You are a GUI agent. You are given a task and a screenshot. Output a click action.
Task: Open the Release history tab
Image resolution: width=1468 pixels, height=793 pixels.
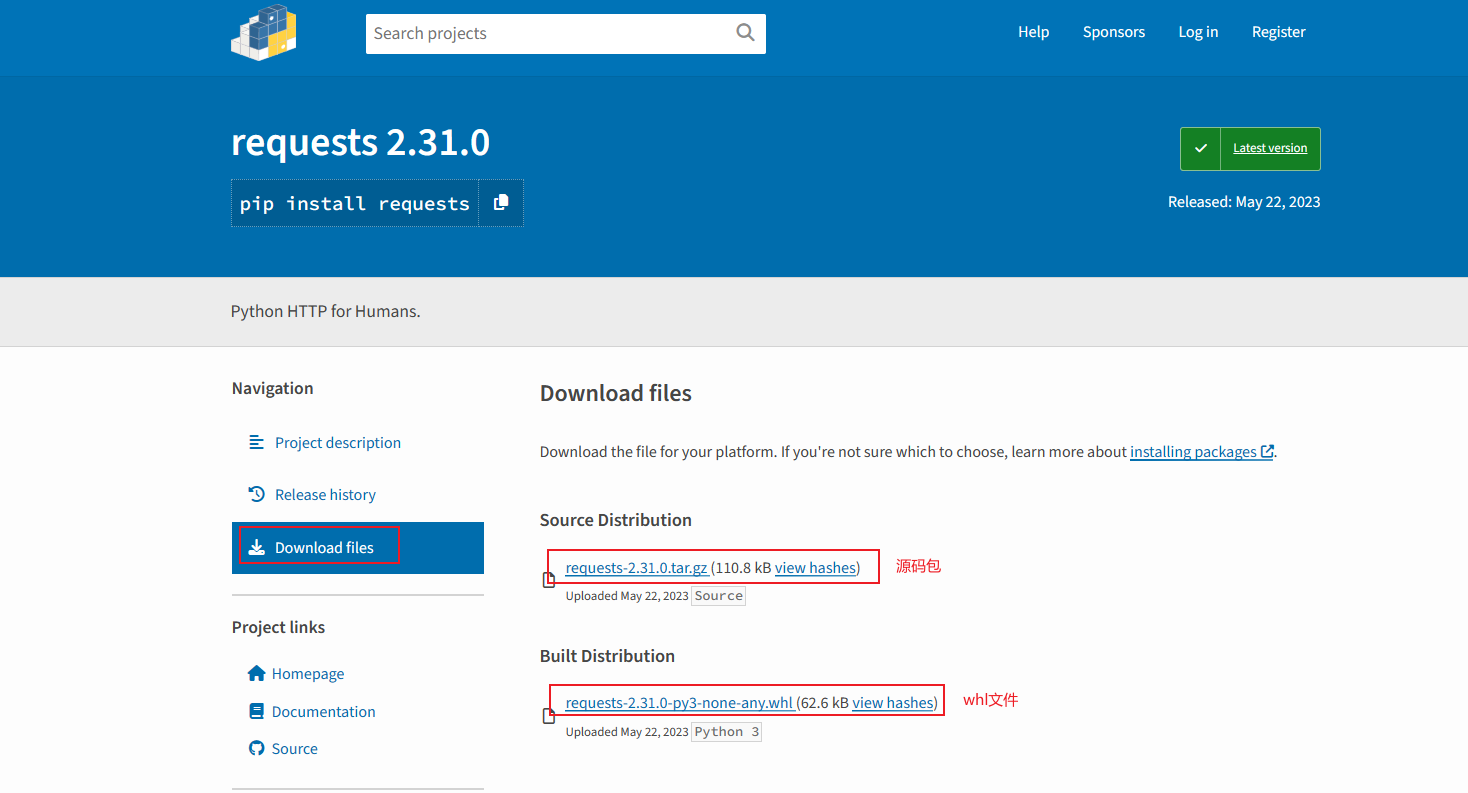click(358, 495)
